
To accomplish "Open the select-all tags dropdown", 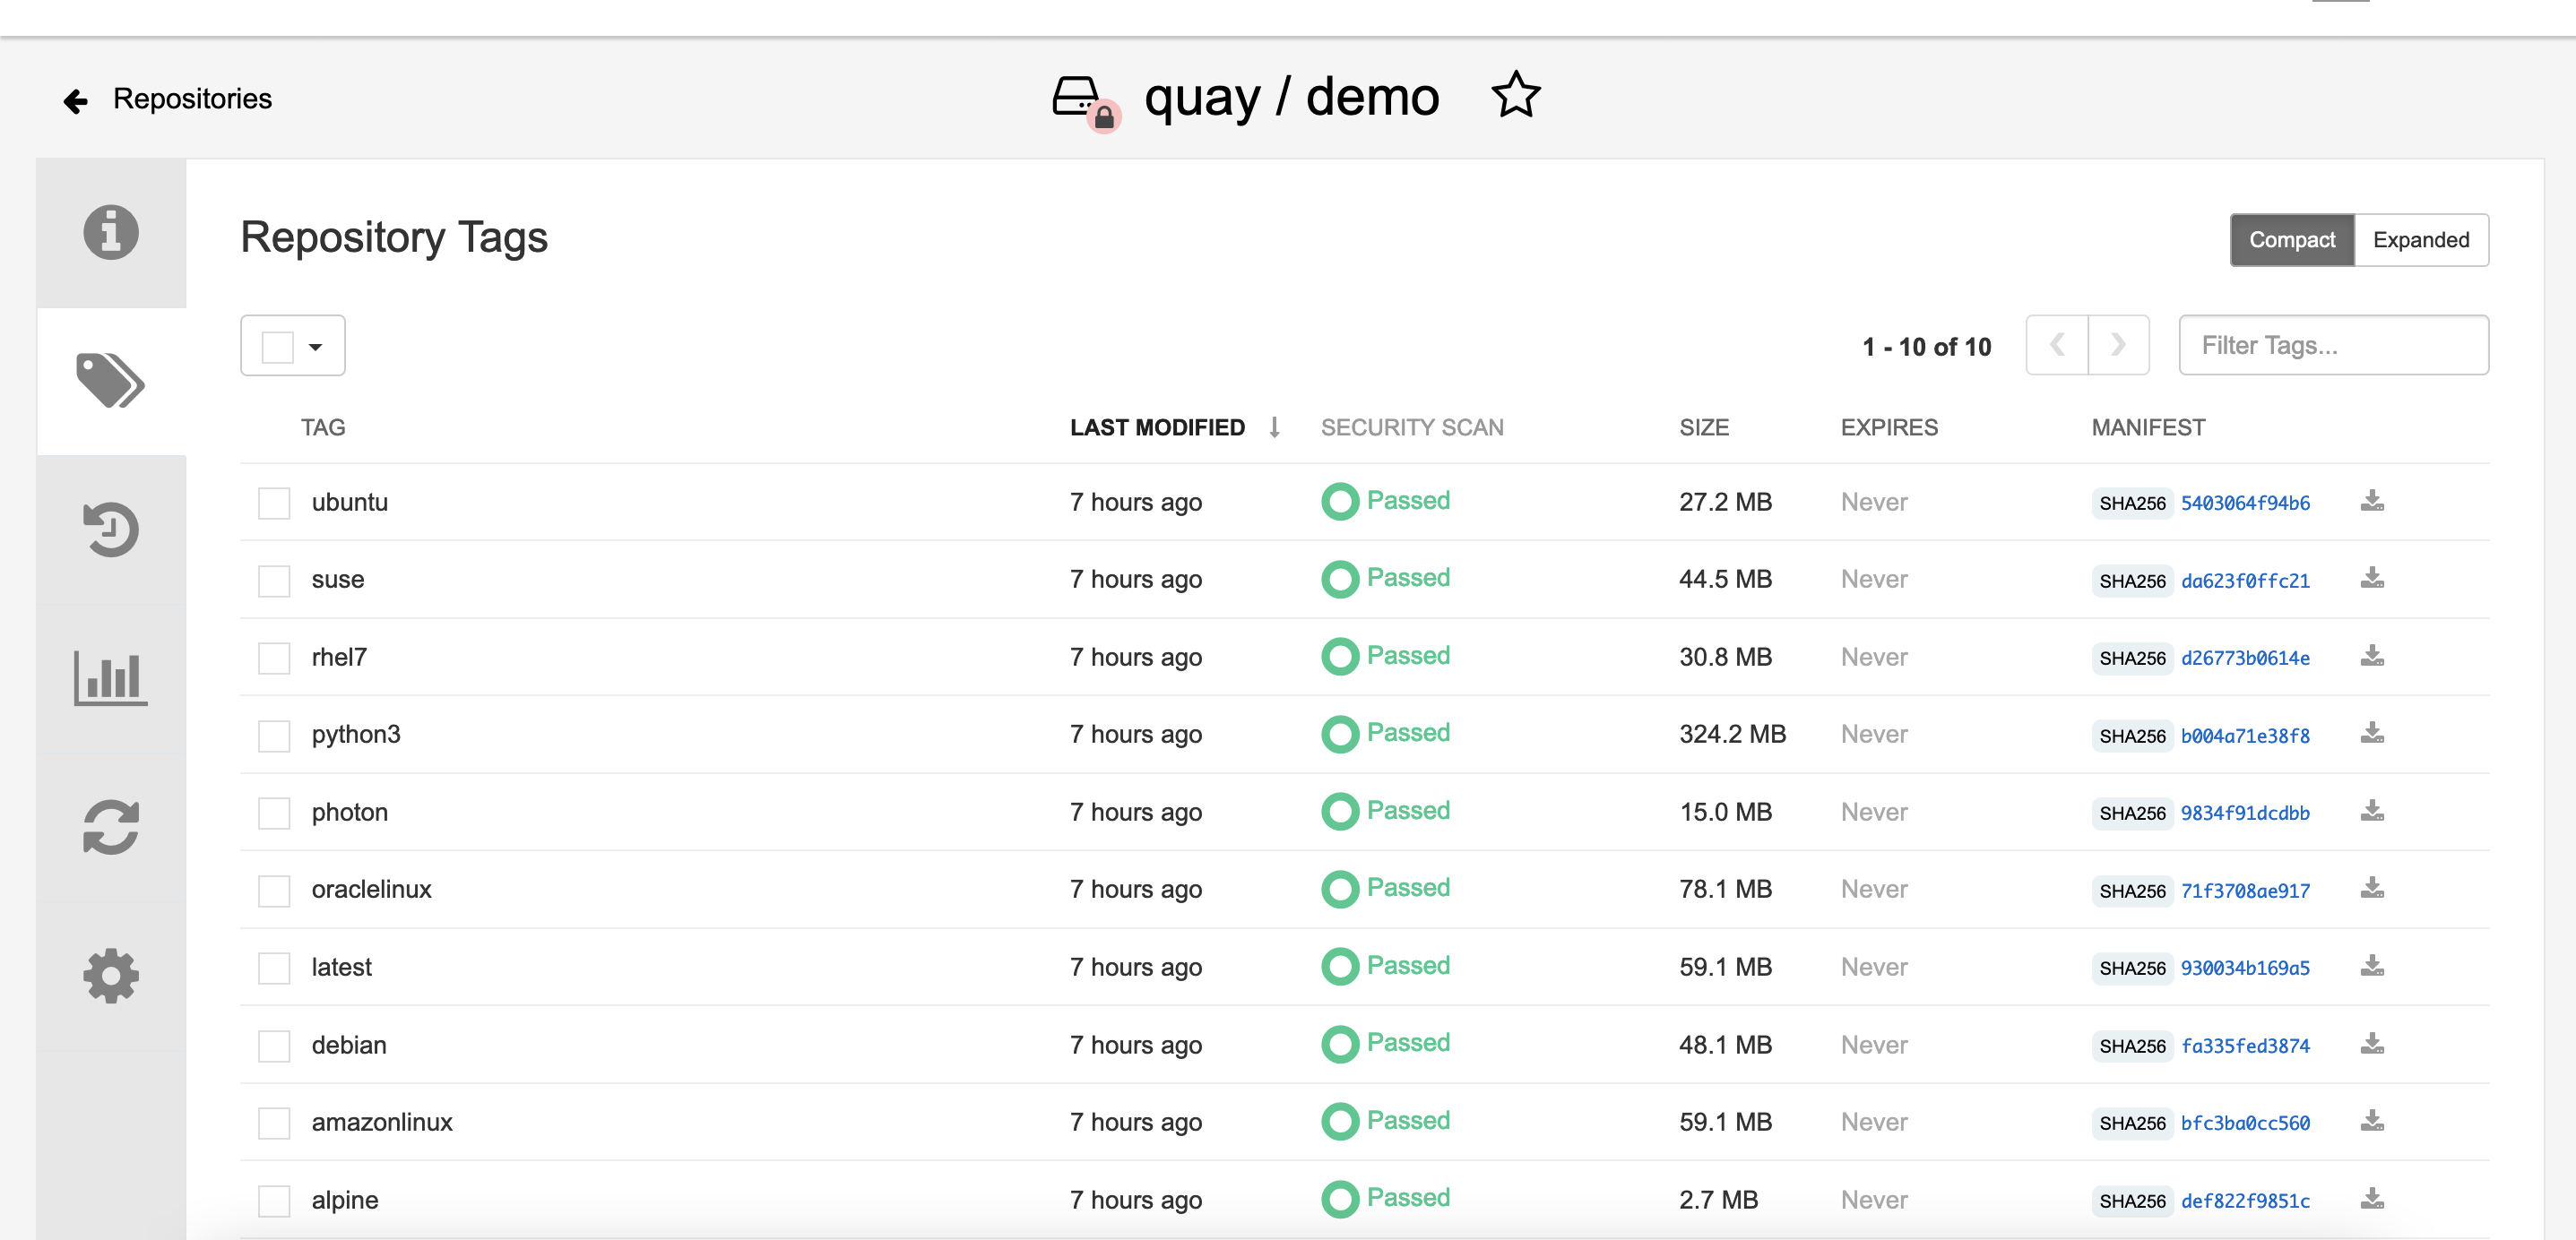I will [x=315, y=347].
